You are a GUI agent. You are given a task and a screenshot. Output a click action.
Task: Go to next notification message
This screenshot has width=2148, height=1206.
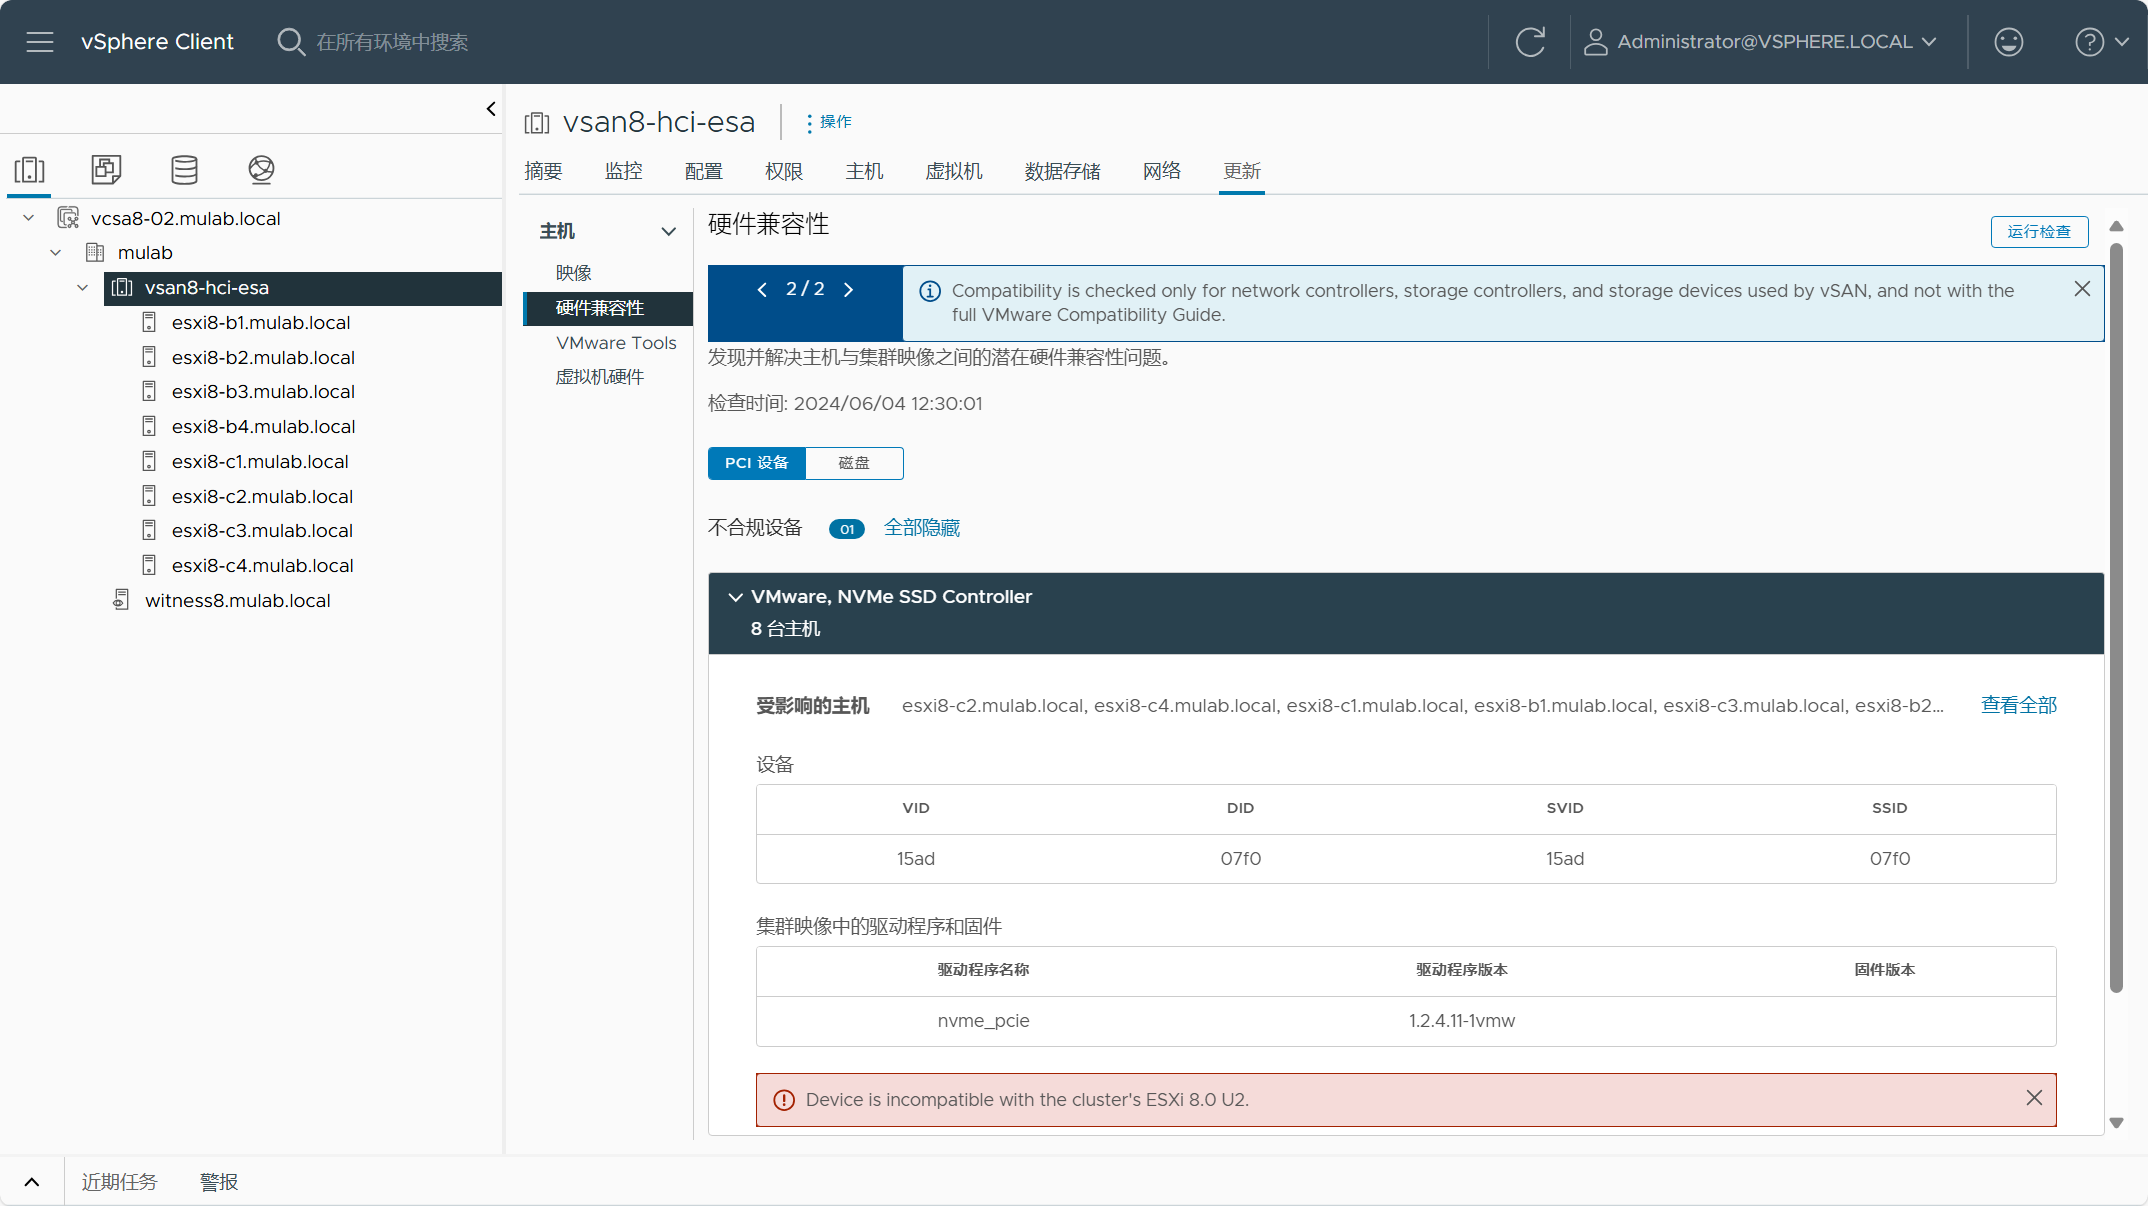[848, 290]
